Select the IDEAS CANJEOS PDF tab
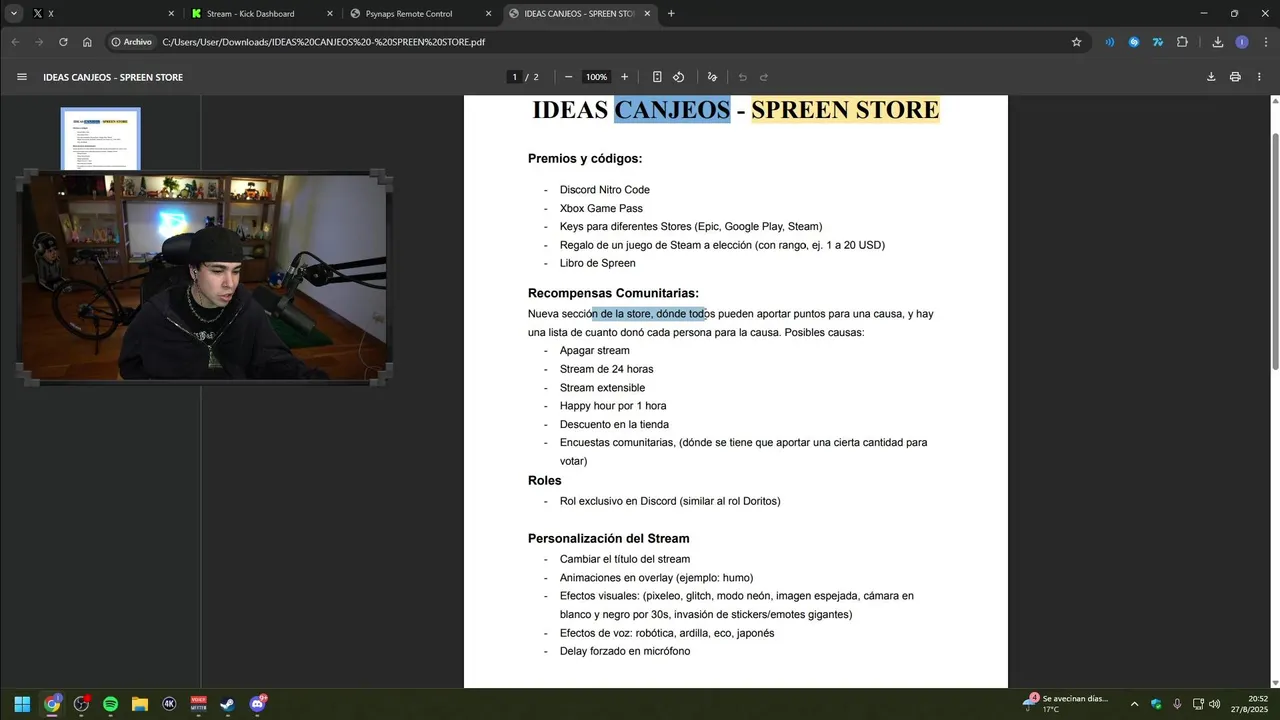This screenshot has height=720, width=1280. coord(578,14)
